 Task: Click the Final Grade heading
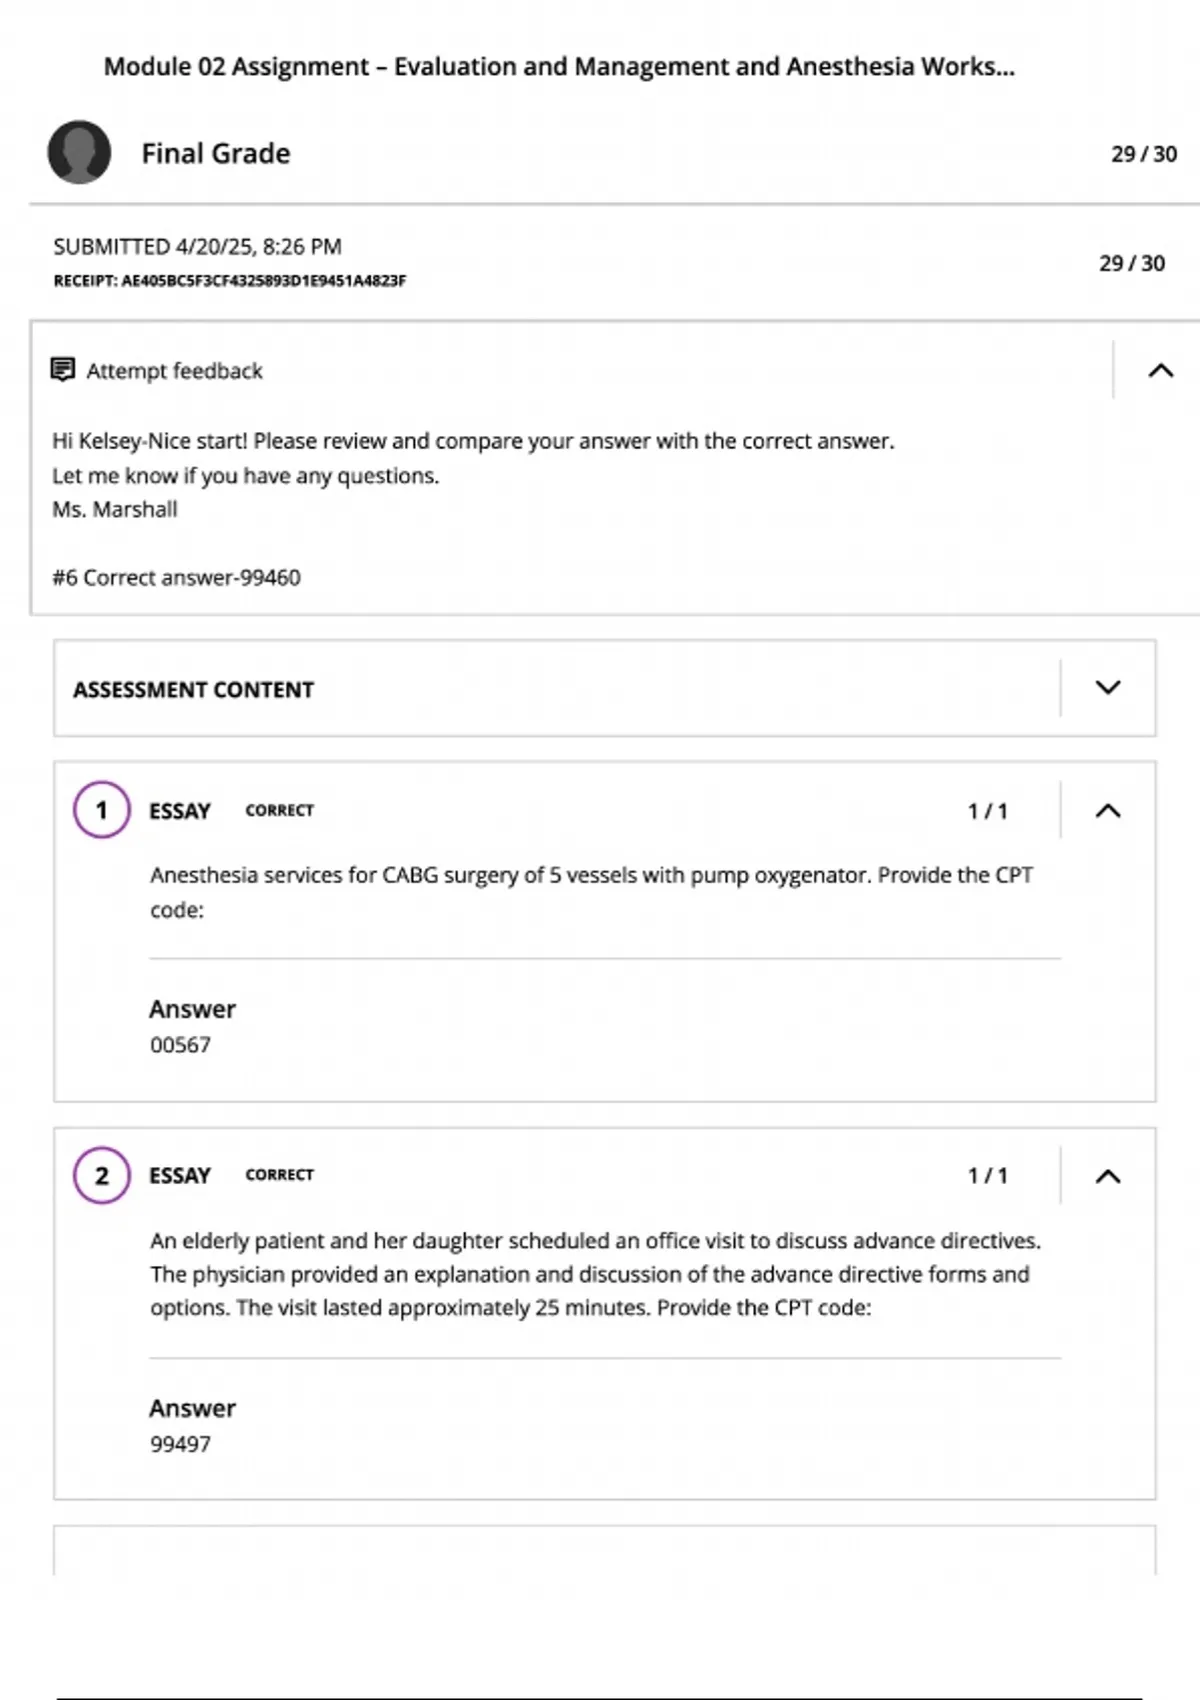216,153
